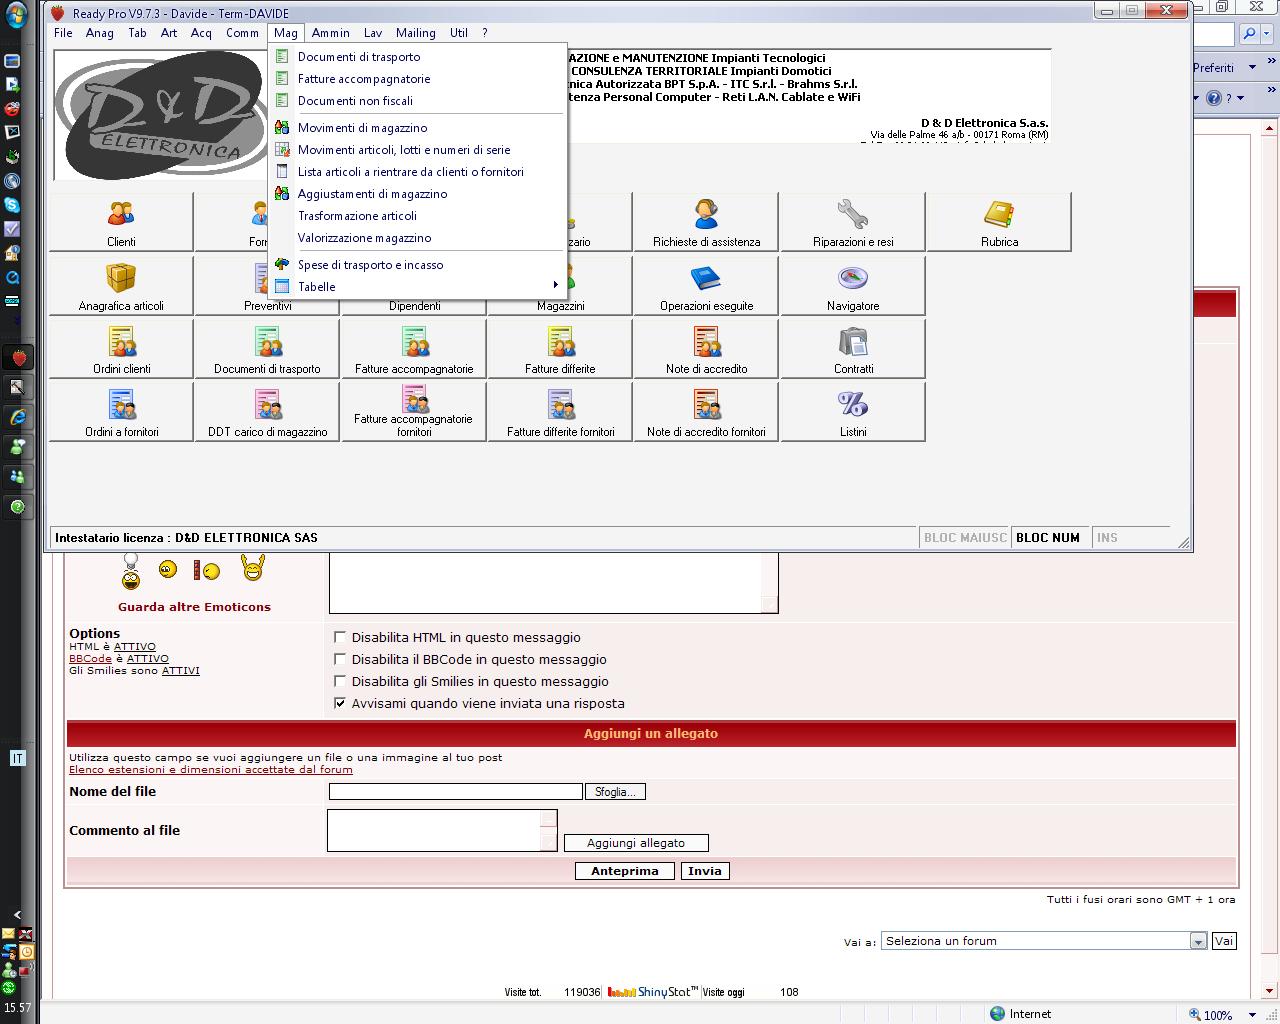
Task: Click the Nome del file input field
Action: 456,791
